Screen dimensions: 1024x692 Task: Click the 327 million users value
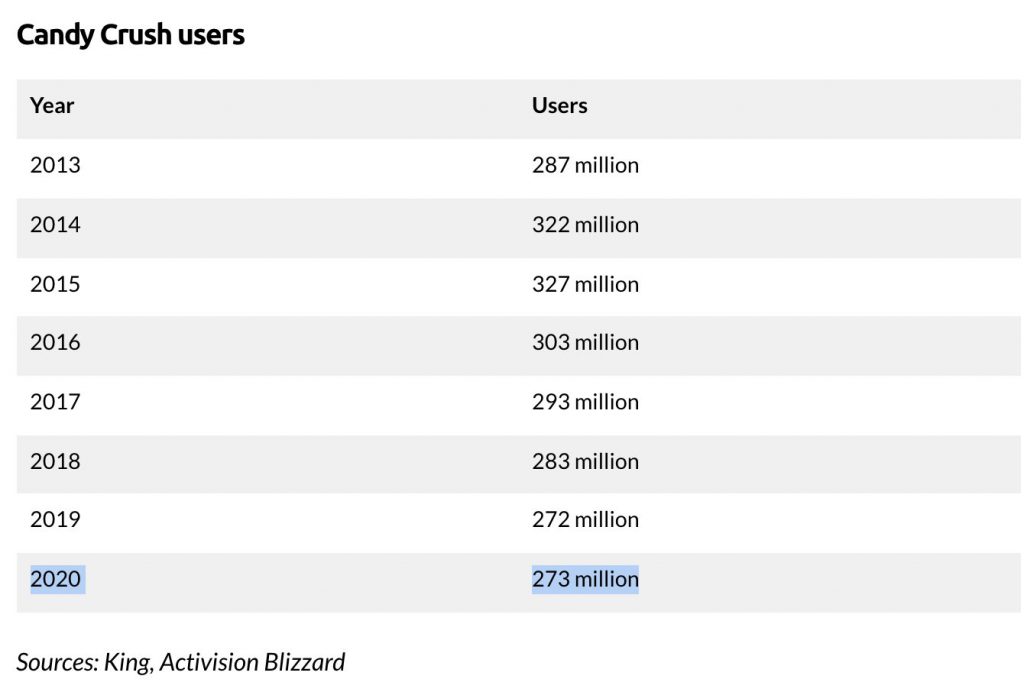(x=585, y=283)
